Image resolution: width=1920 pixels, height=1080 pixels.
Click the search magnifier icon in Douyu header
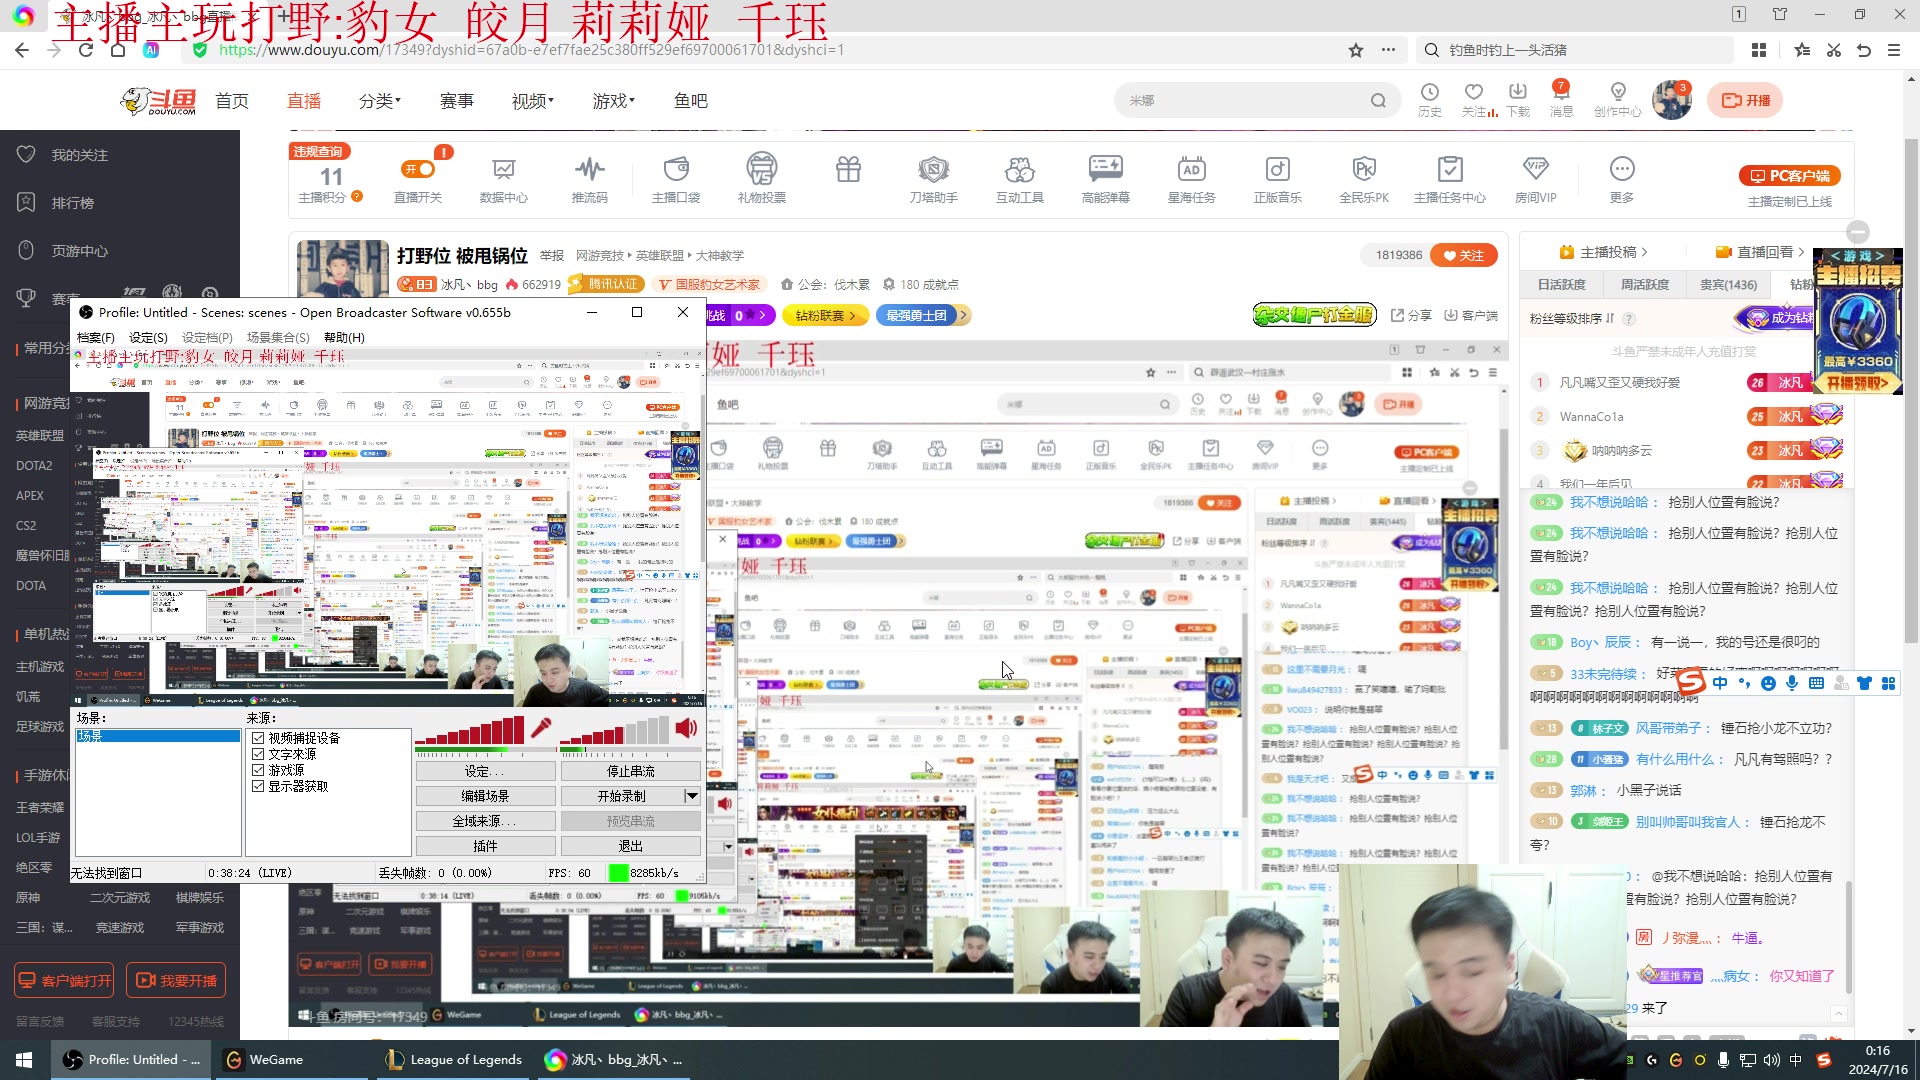(1378, 100)
